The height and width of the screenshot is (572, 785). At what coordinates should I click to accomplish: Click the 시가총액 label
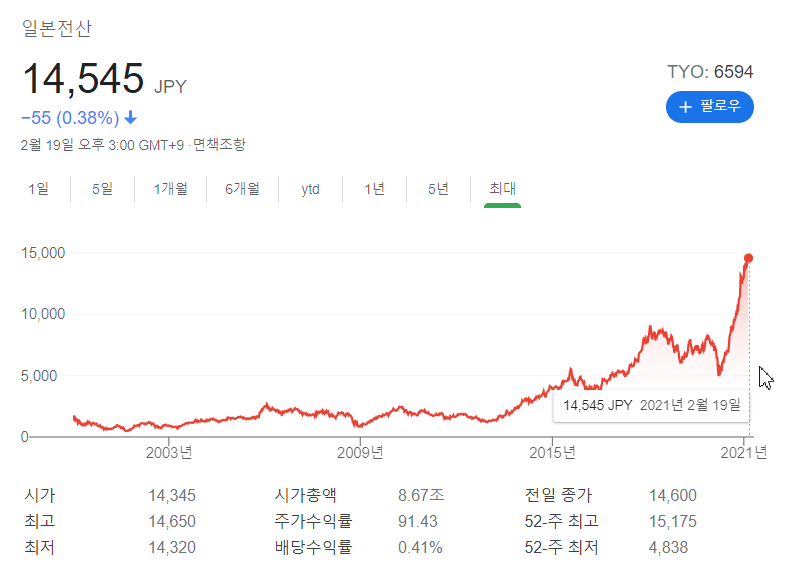click(305, 495)
